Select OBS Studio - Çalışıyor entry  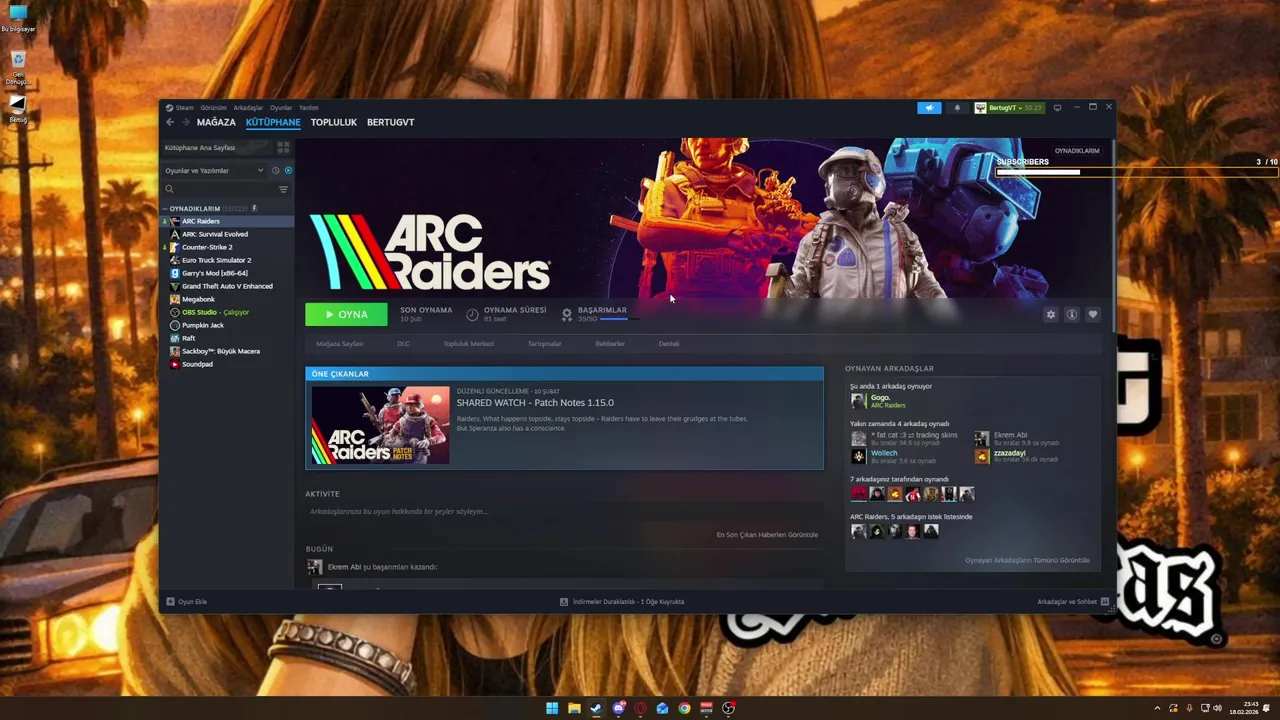tap(227, 312)
